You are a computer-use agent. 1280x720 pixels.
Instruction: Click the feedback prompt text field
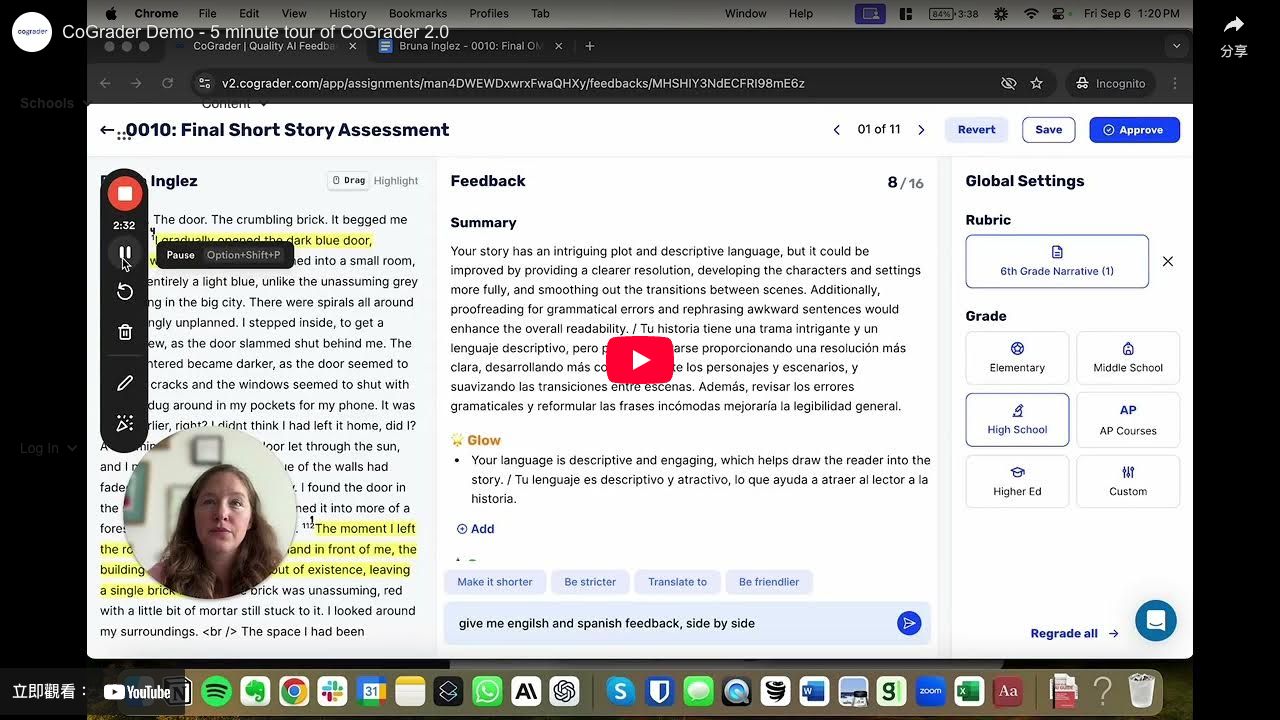click(670, 623)
